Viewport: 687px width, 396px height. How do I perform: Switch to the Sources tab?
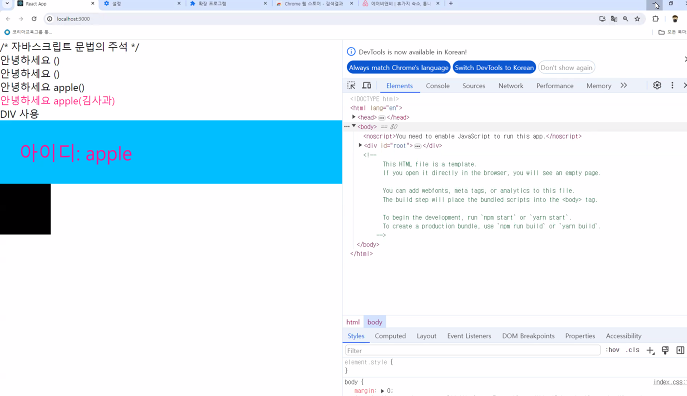coord(474,86)
